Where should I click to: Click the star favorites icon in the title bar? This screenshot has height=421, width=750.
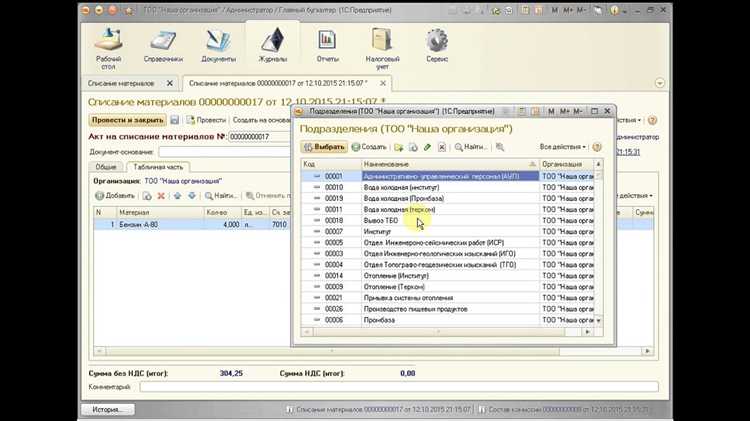pyautogui.click(x=129, y=10)
